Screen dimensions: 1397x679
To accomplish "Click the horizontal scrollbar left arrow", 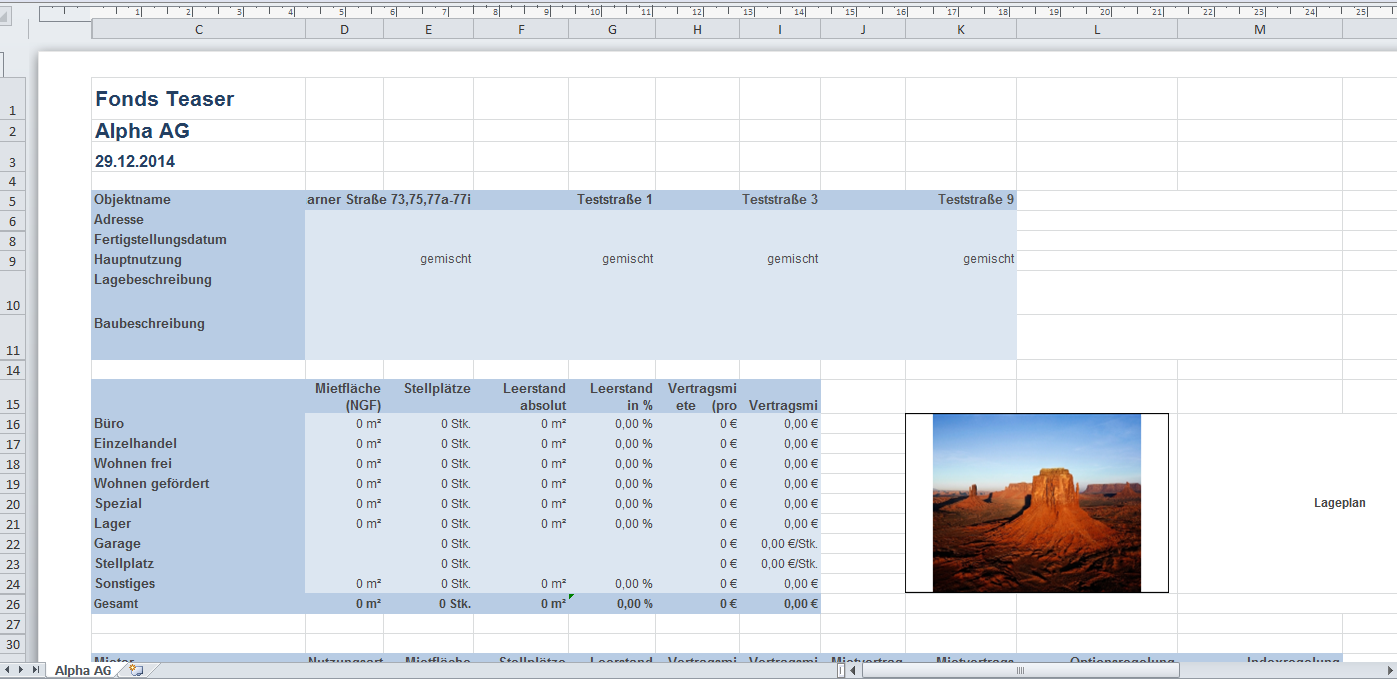I will (x=853, y=670).
